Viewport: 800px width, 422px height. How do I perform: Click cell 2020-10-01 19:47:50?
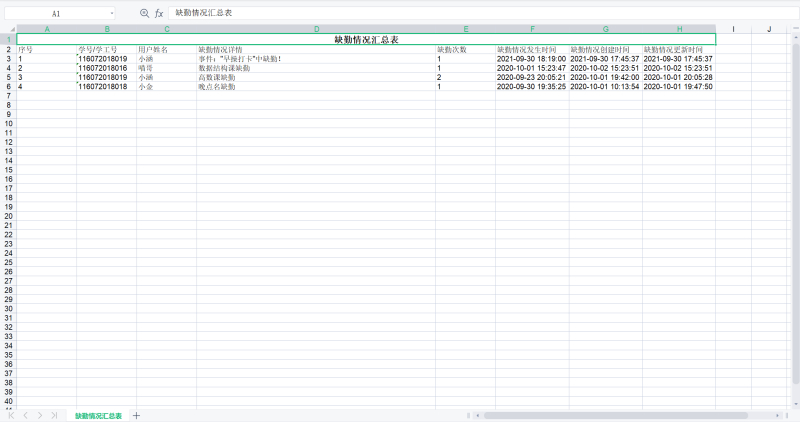click(680, 87)
